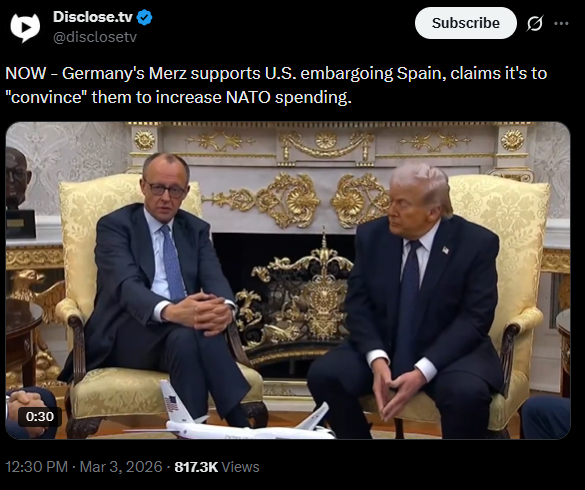Image resolution: width=585 pixels, height=490 pixels.
Task: Click the Subscribe button
Action: tap(466, 23)
